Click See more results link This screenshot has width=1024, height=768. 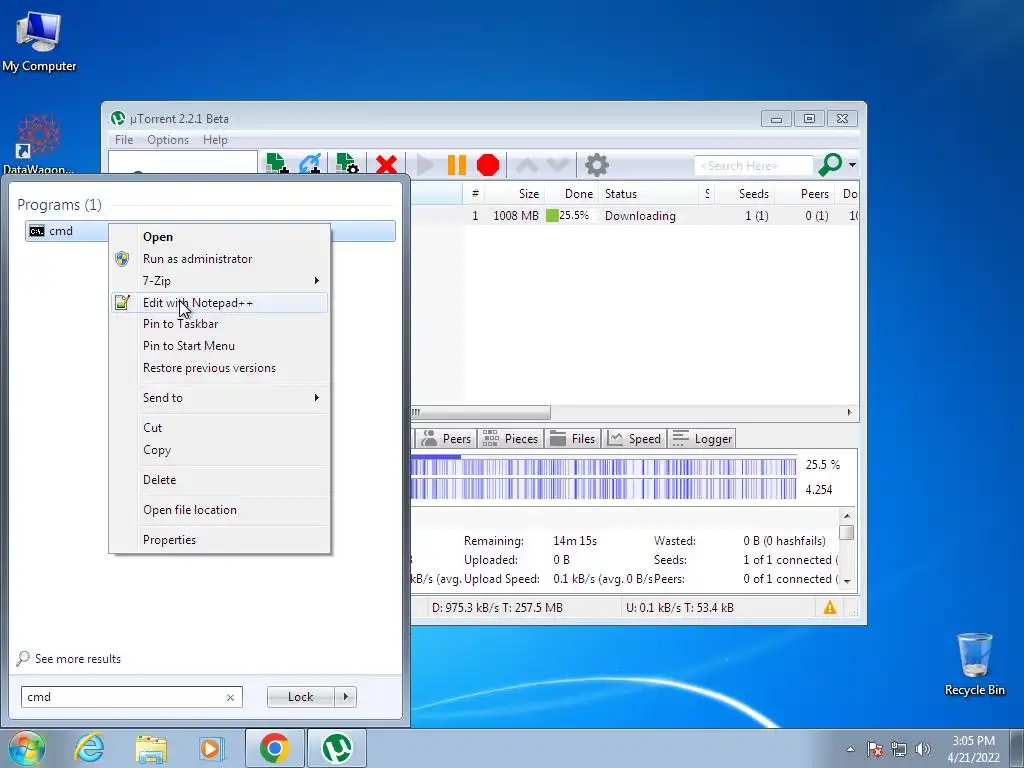pos(69,659)
